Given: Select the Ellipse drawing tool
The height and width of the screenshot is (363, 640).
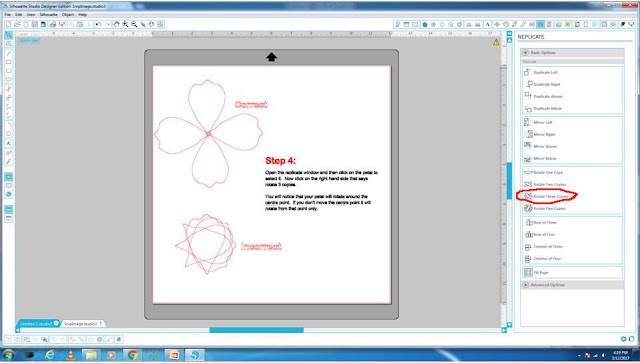Looking at the screenshot, I should pyautogui.click(x=9, y=79).
